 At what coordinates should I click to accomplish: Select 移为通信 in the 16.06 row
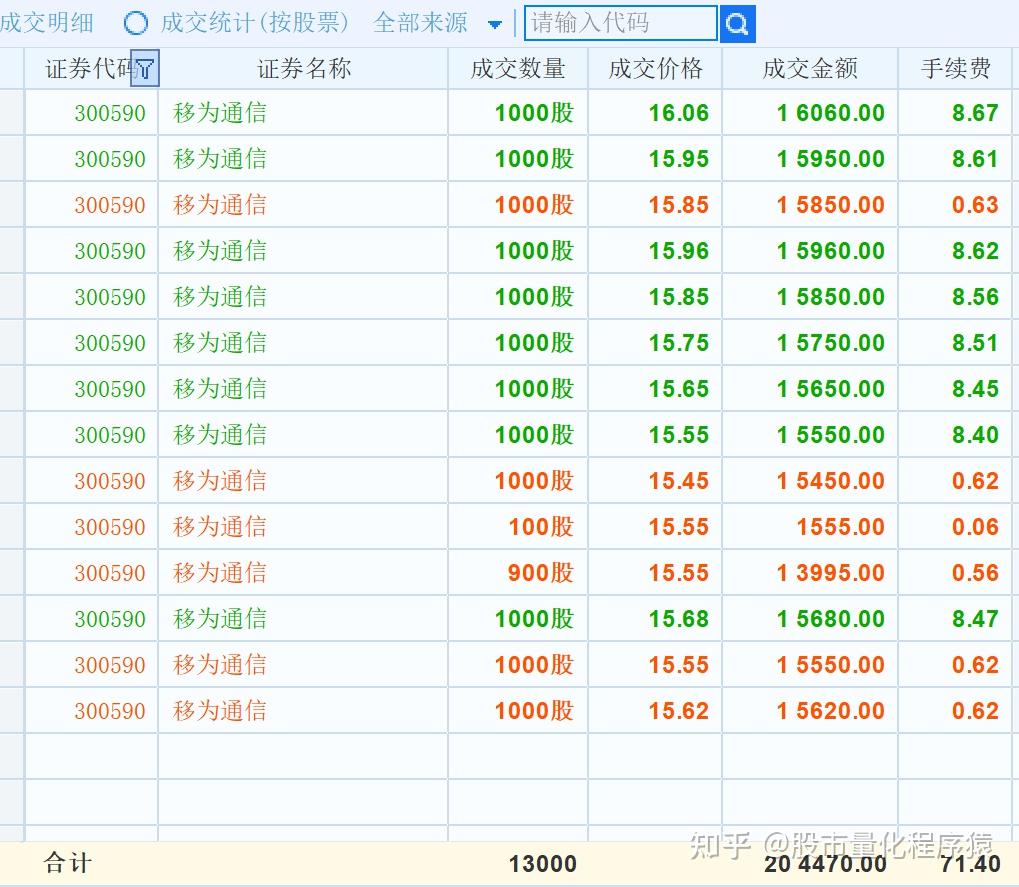(220, 113)
